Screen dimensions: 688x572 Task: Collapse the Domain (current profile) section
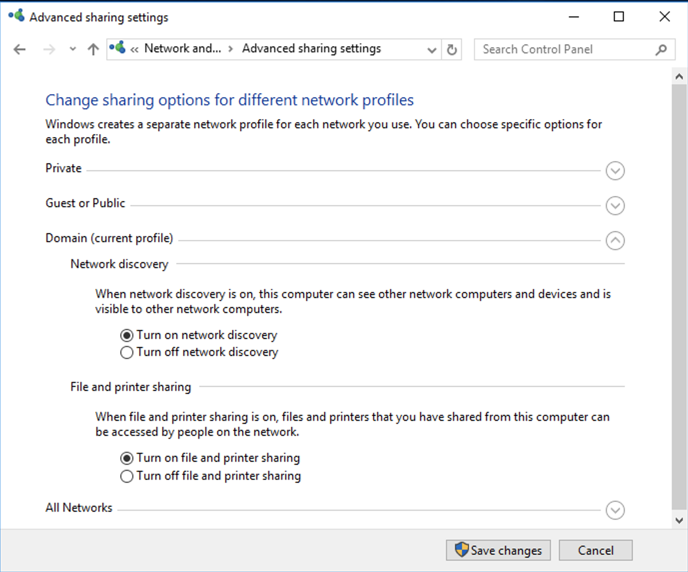coord(616,240)
